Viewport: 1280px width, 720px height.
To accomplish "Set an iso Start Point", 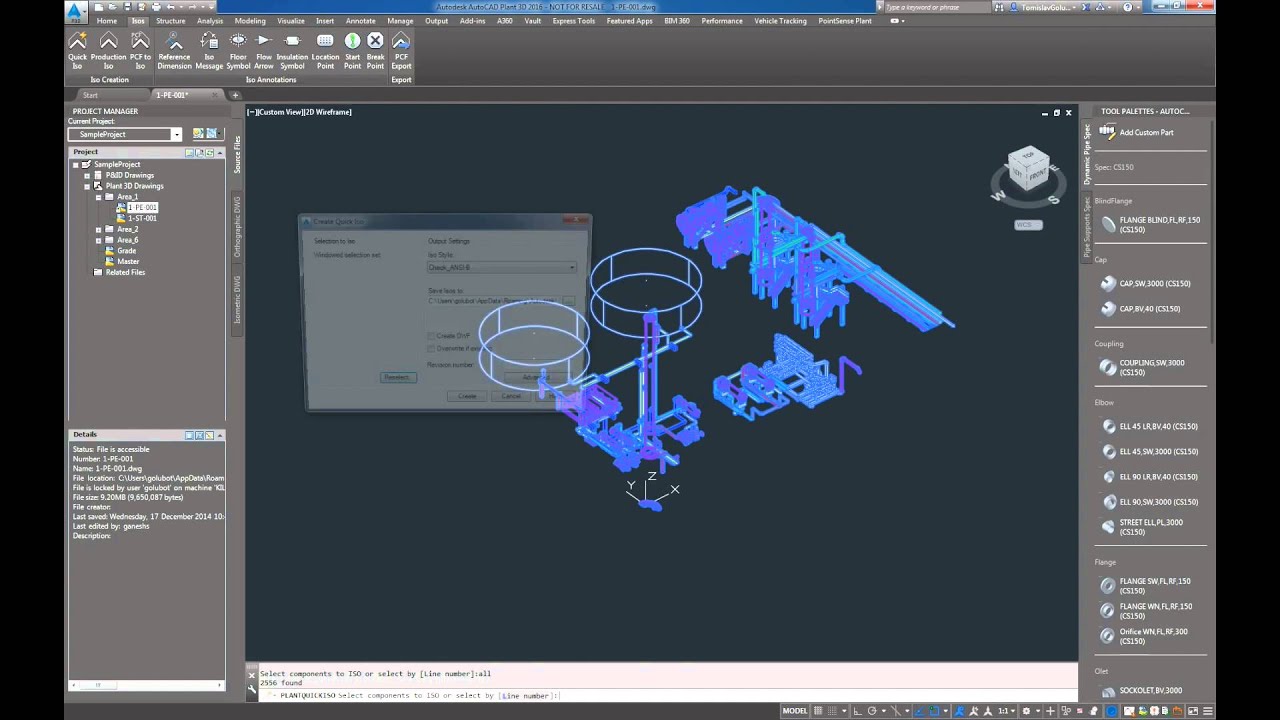I will coord(352,50).
